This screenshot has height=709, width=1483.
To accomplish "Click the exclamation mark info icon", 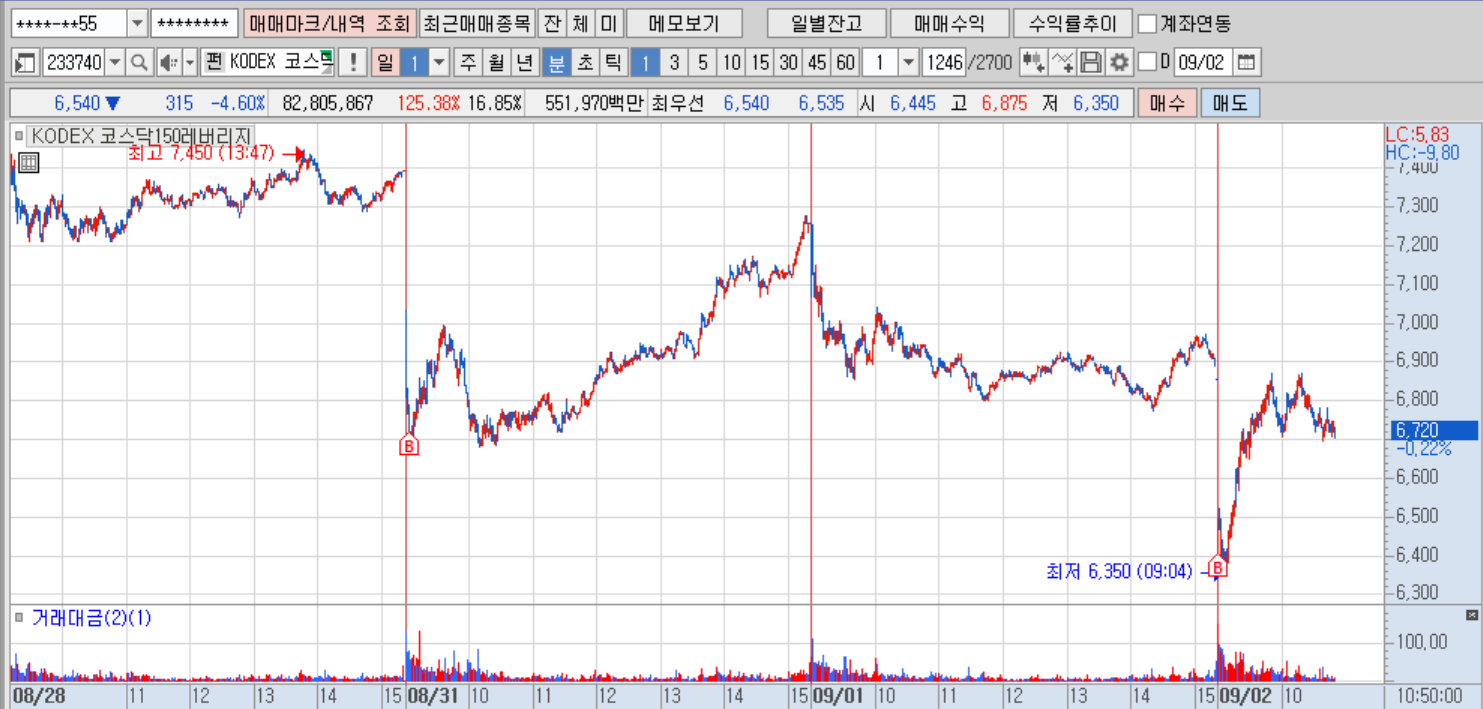I will (352, 63).
